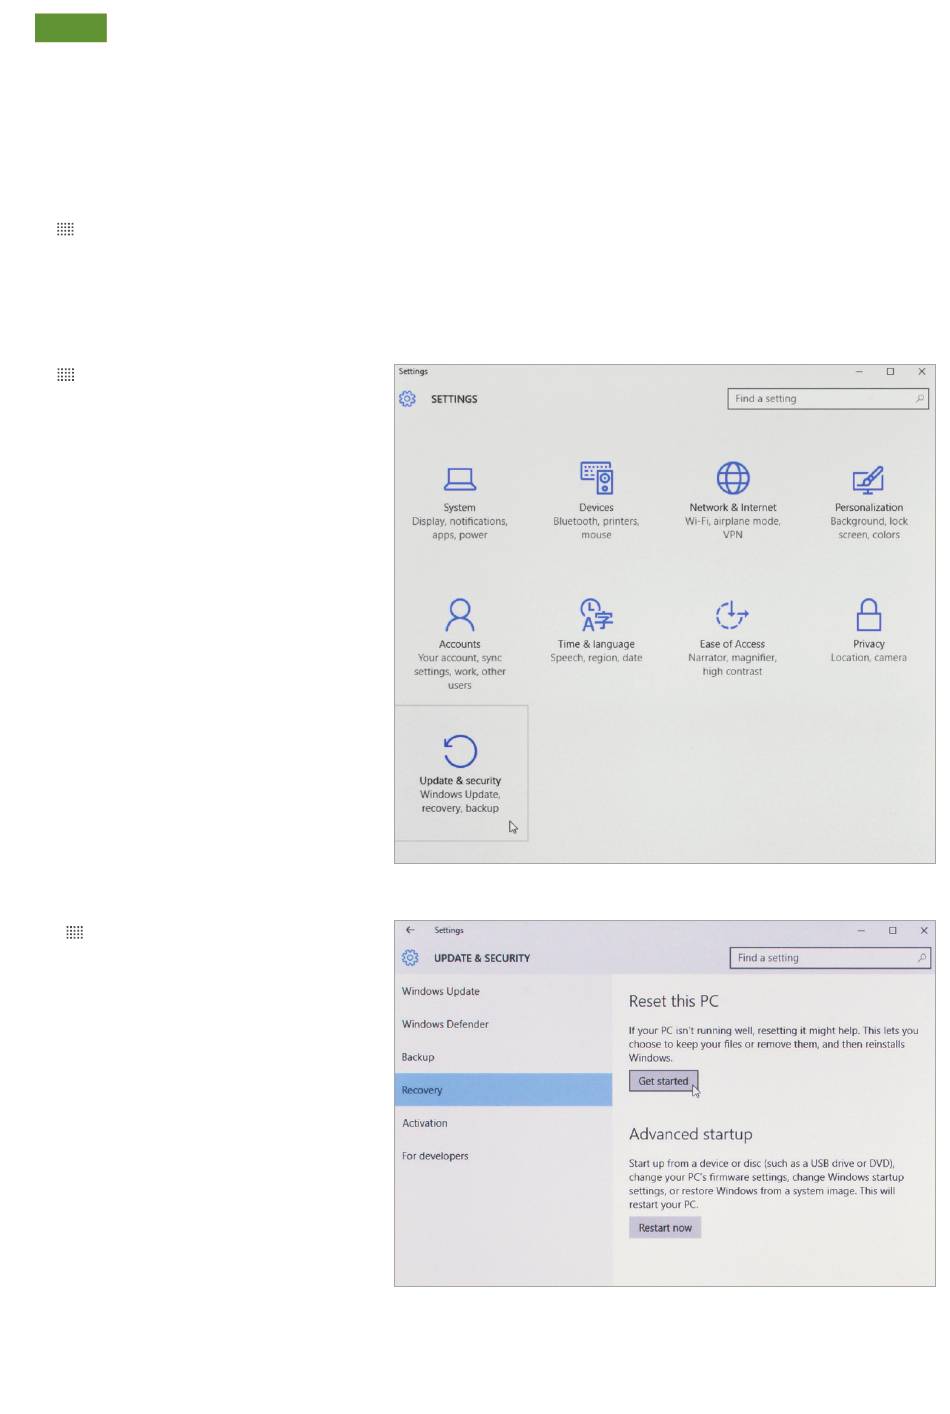This screenshot has height=1414, width=950.
Task: Maximize the SETTINGS home window
Action: [890, 372]
